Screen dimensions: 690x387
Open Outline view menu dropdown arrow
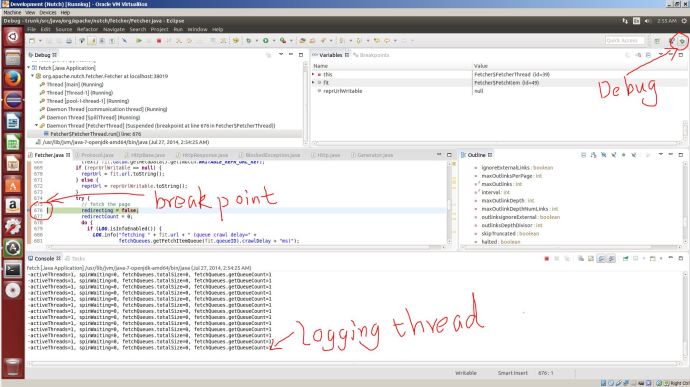[x=661, y=155]
